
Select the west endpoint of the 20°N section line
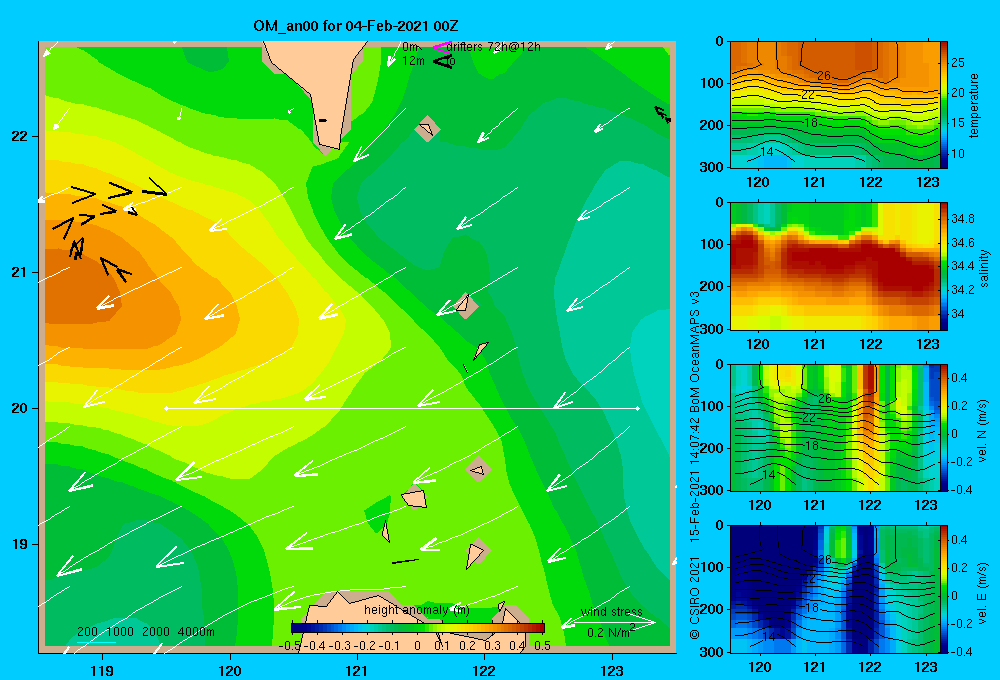coord(166,408)
